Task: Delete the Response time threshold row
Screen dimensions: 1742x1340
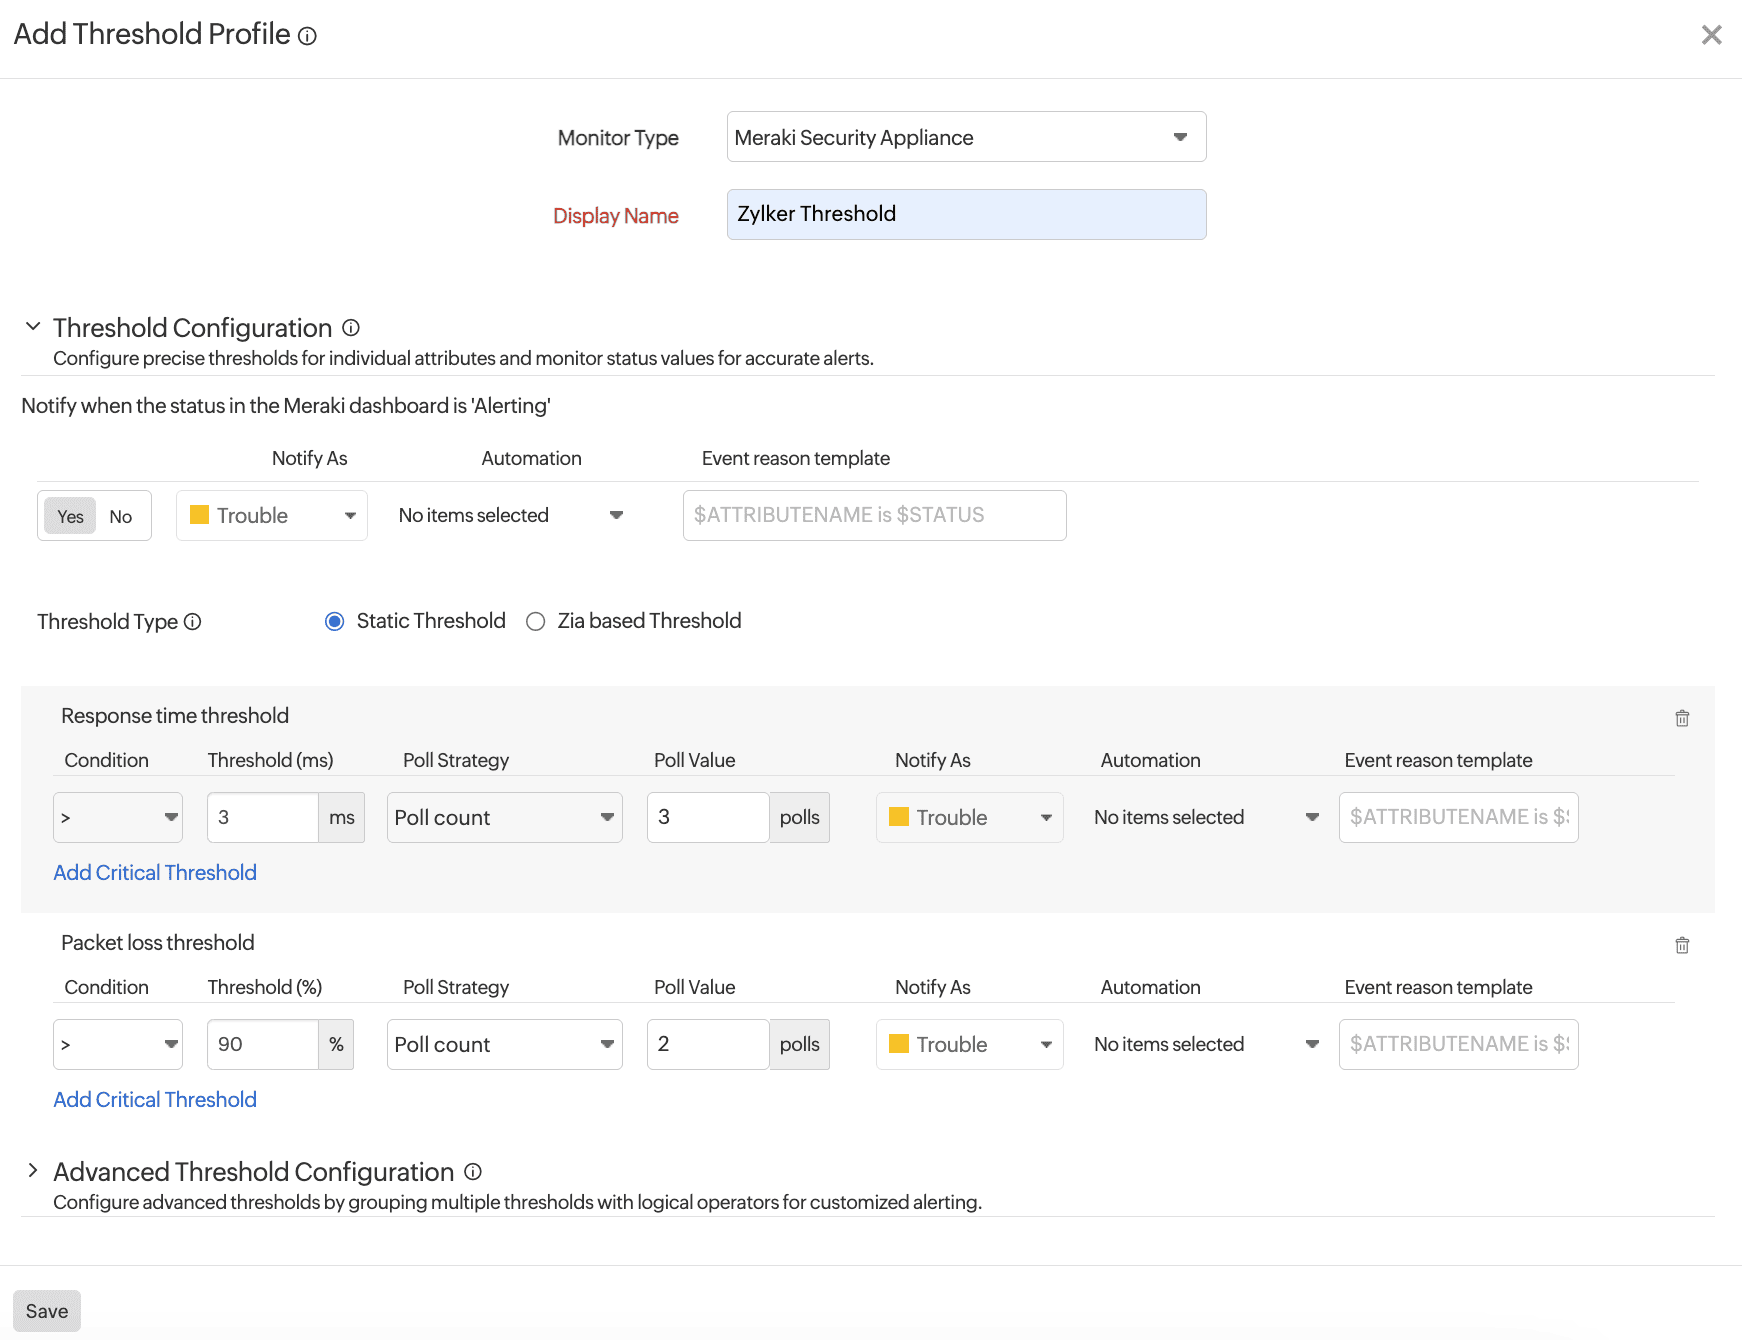Action: (x=1682, y=718)
